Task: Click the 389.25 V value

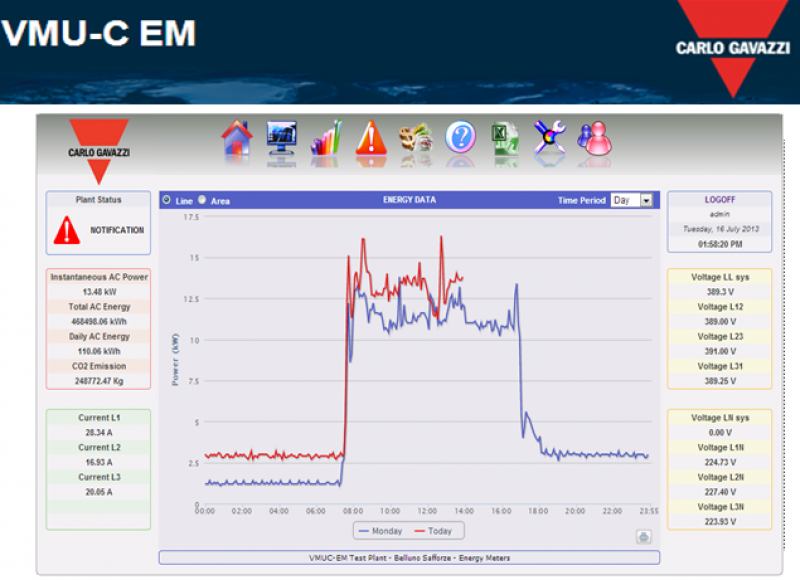Action: [x=720, y=381]
